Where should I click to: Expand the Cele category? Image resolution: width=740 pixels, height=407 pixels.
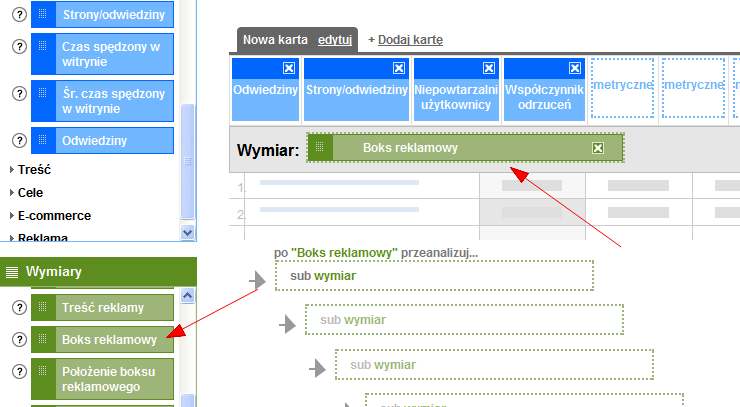pyautogui.click(x=30, y=192)
